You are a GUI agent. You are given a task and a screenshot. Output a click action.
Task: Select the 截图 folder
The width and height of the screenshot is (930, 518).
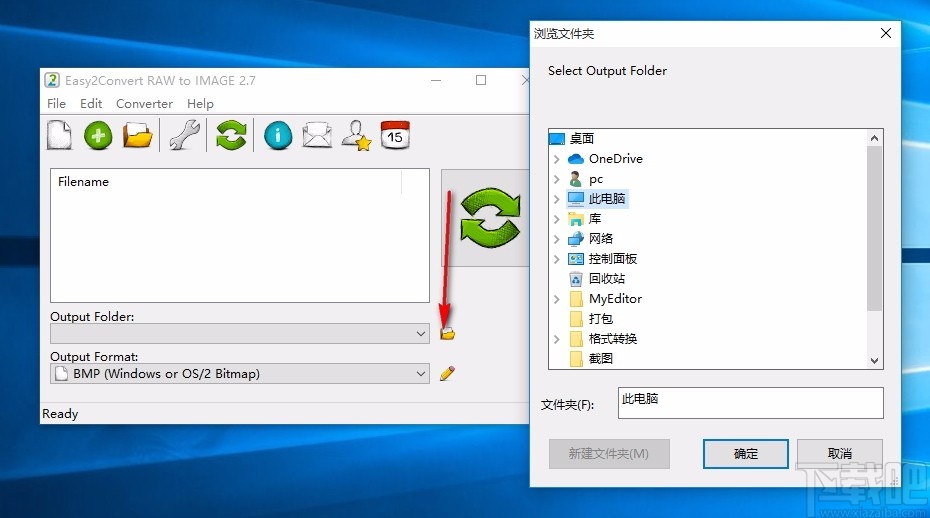coord(601,359)
